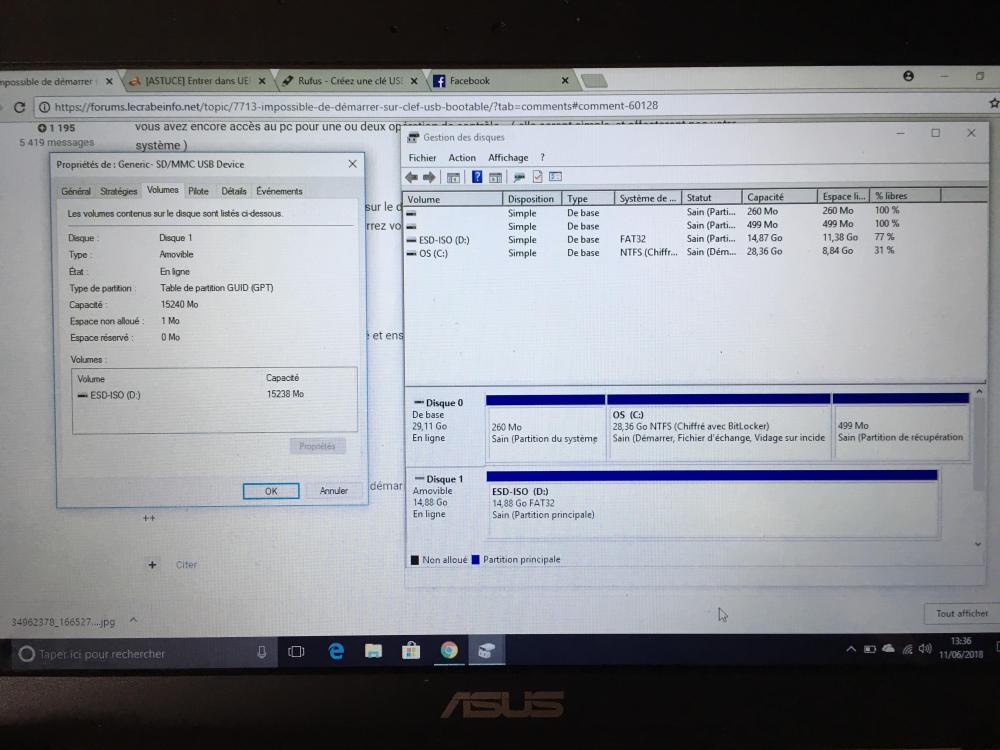The height and width of the screenshot is (750, 1000).
Task: Select the OS (C:) partition on Disque 0
Action: 719,426
